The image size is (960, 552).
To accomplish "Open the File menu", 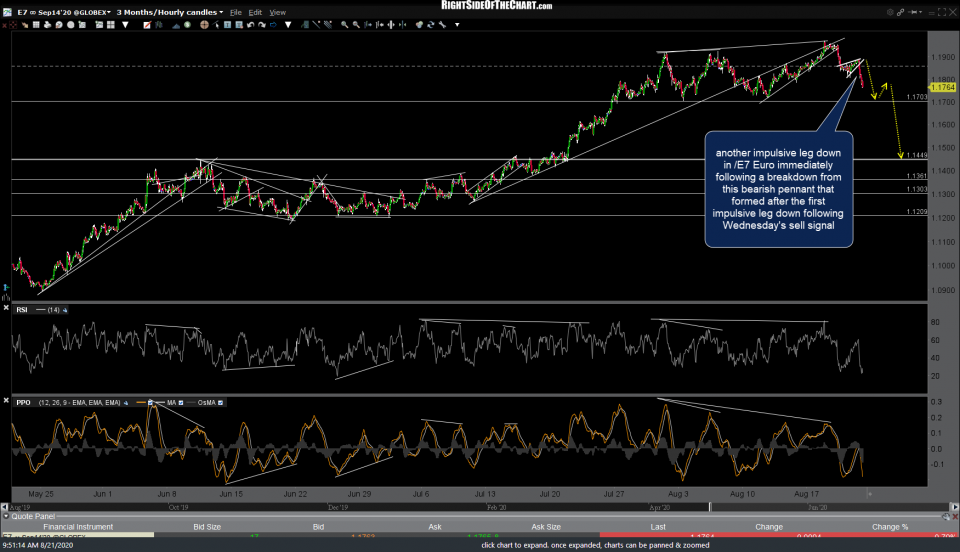I will coord(236,12).
